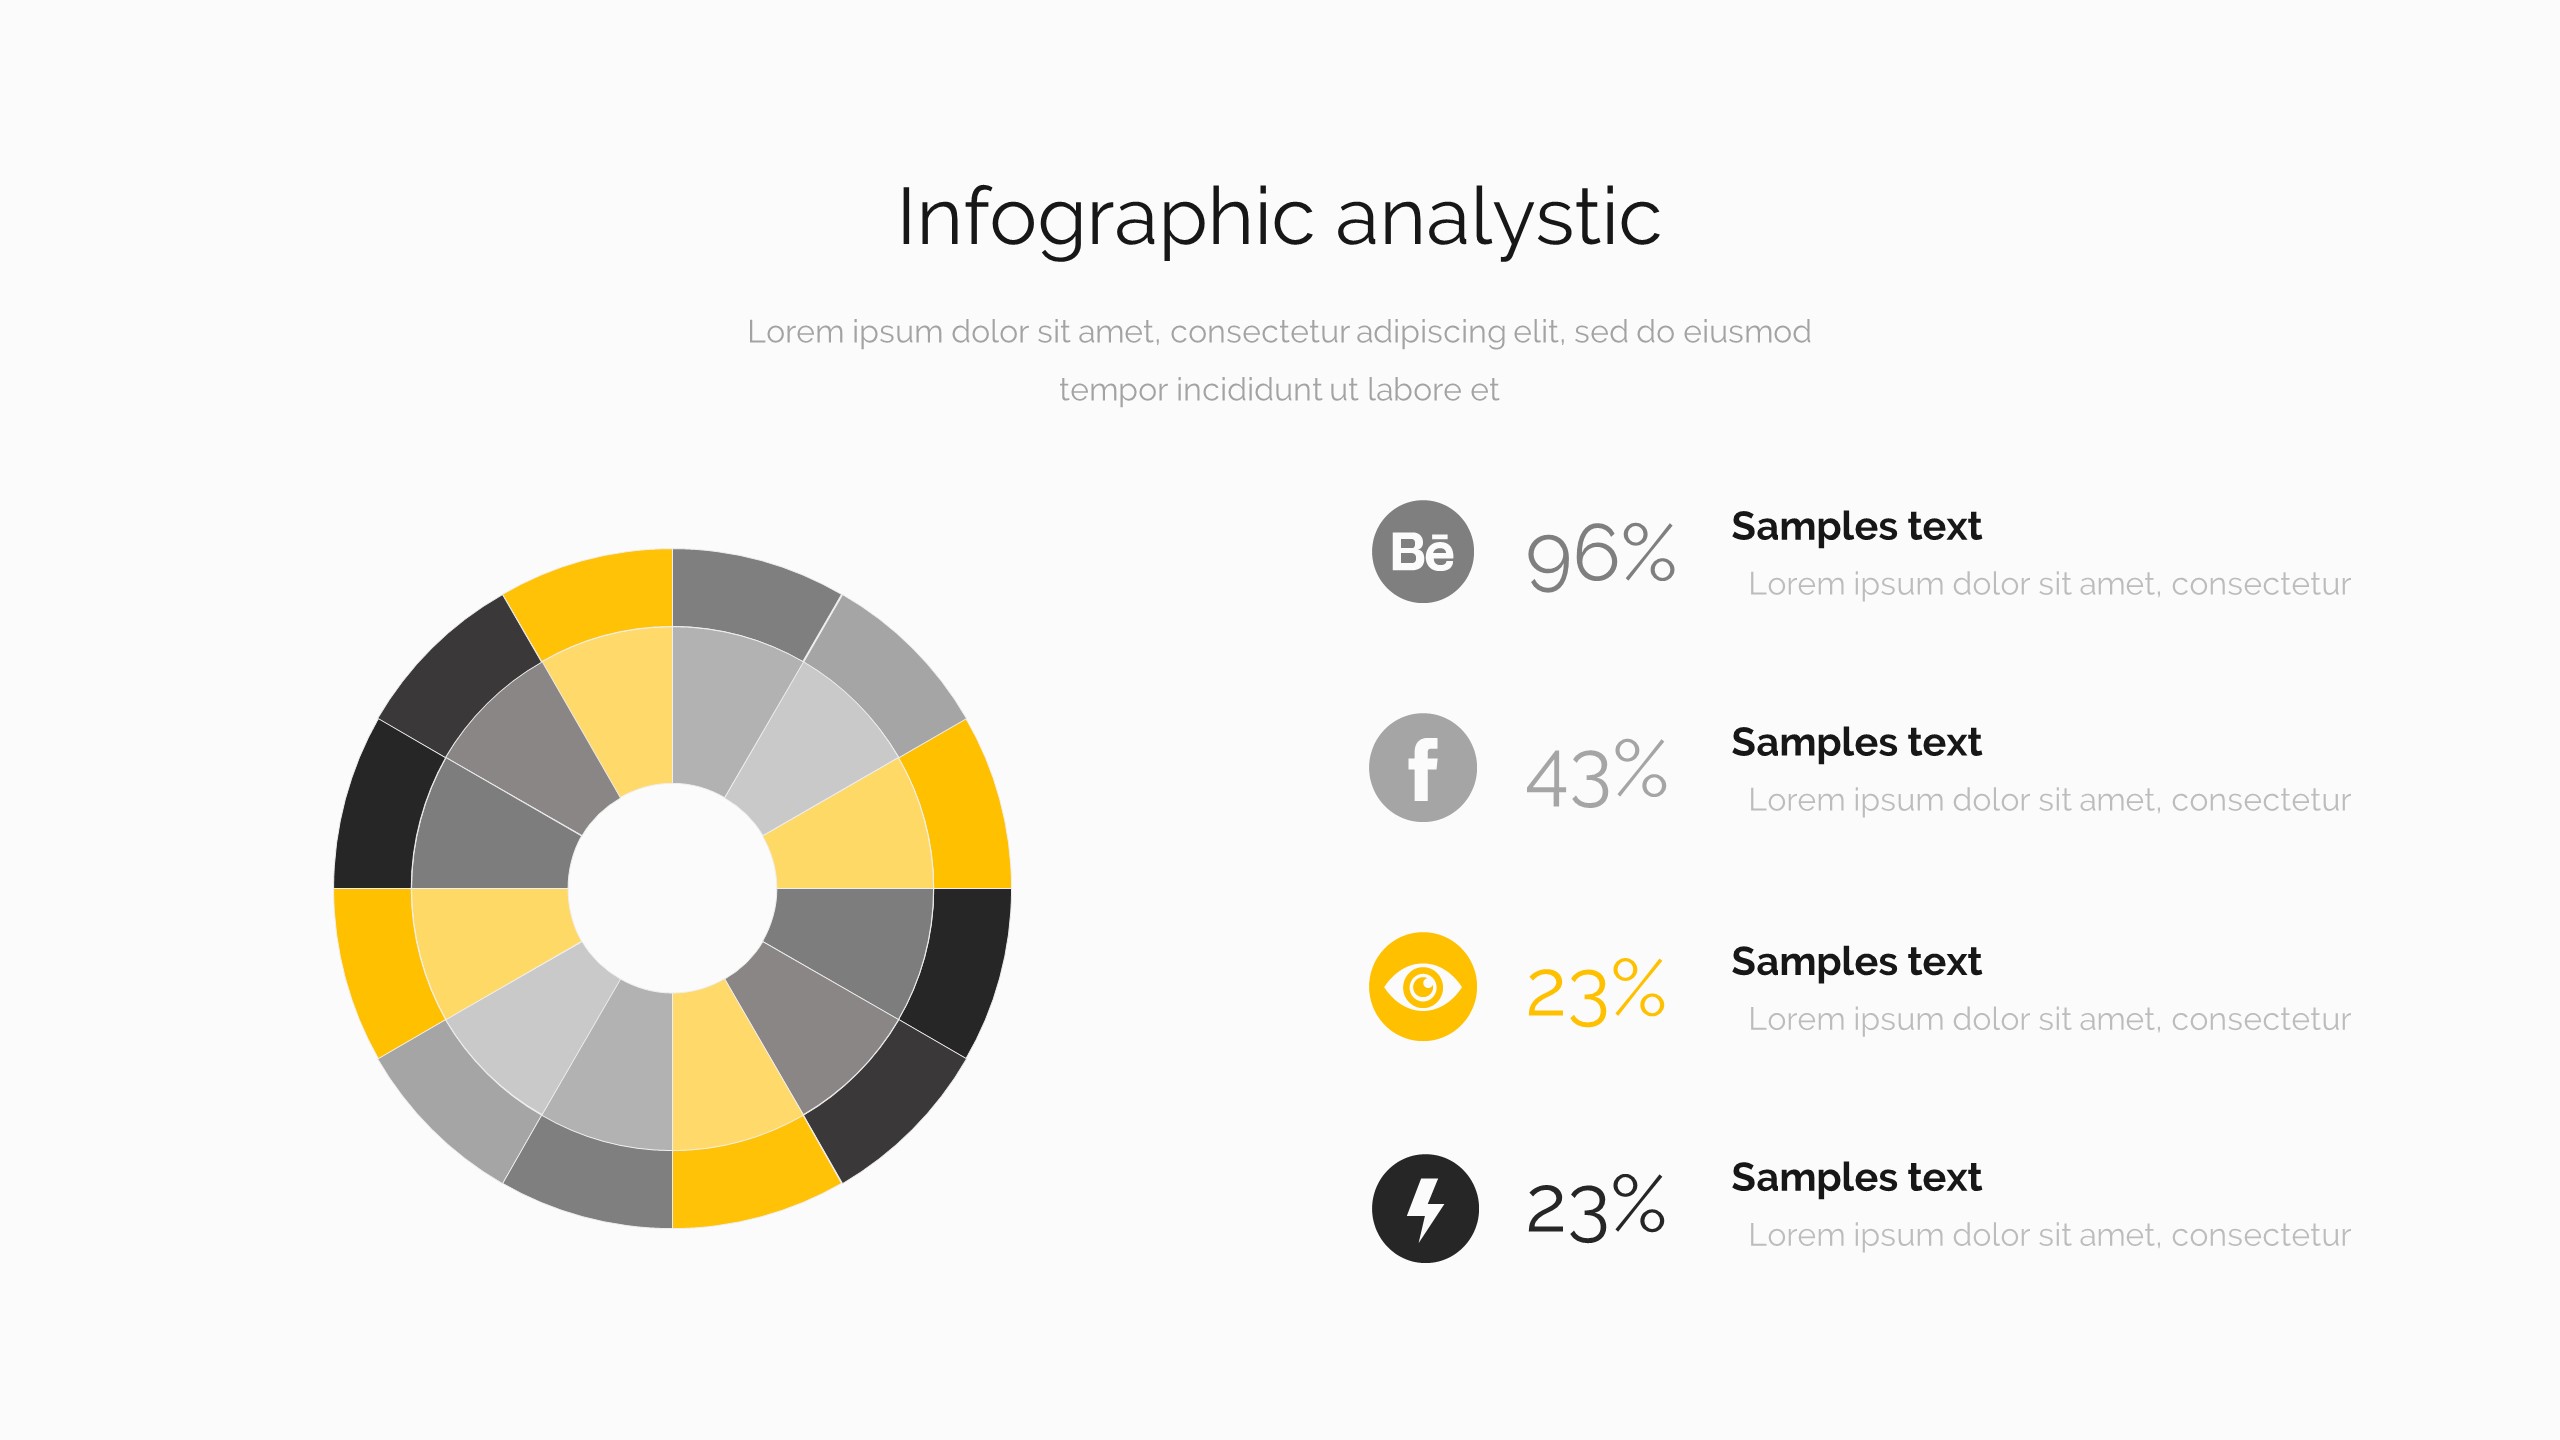The width and height of the screenshot is (2560, 1440).
Task: Click the 96% percentage value
Action: tap(1600, 555)
